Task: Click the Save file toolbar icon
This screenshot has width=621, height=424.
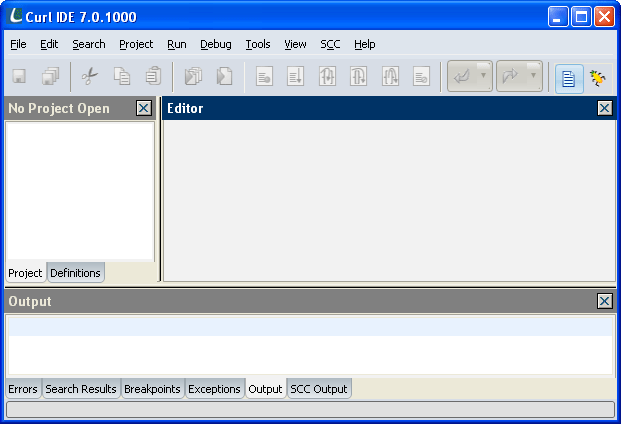Action: tap(19, 77)
